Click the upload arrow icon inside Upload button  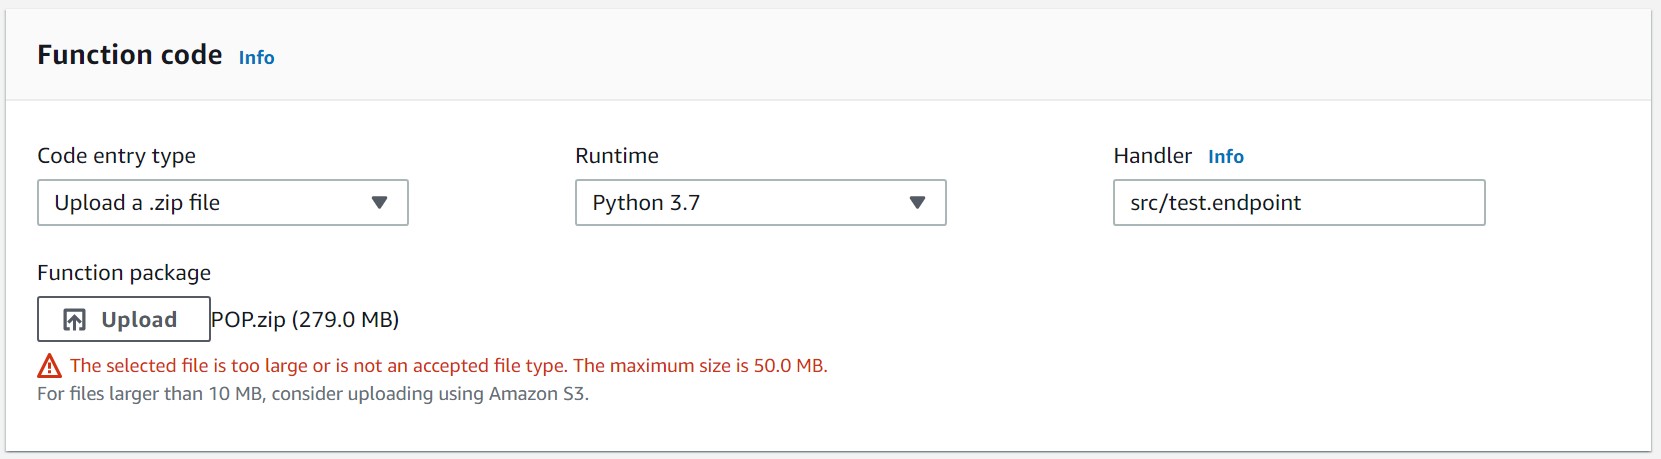(75, 320)
